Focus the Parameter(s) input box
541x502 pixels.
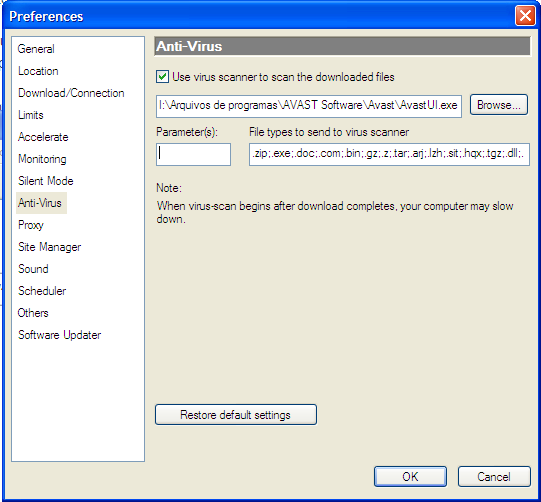point(193,155)
